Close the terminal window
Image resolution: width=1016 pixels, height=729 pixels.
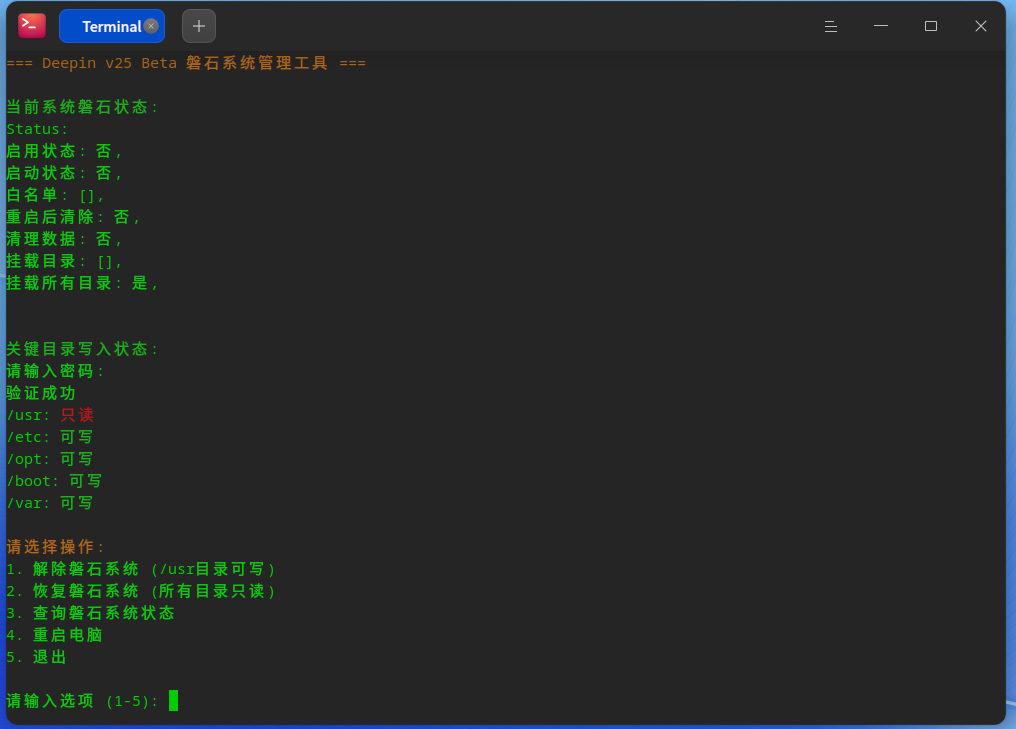coord(980,26)
